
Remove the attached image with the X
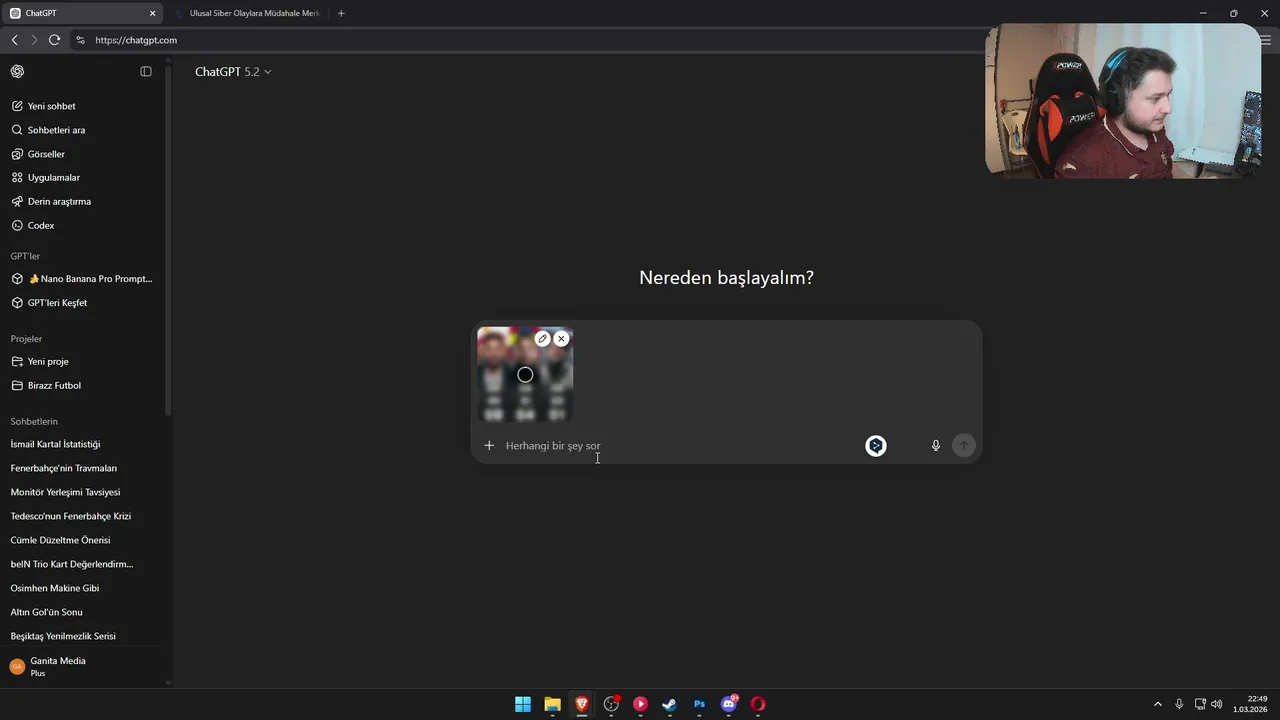(x=561, y=339)
